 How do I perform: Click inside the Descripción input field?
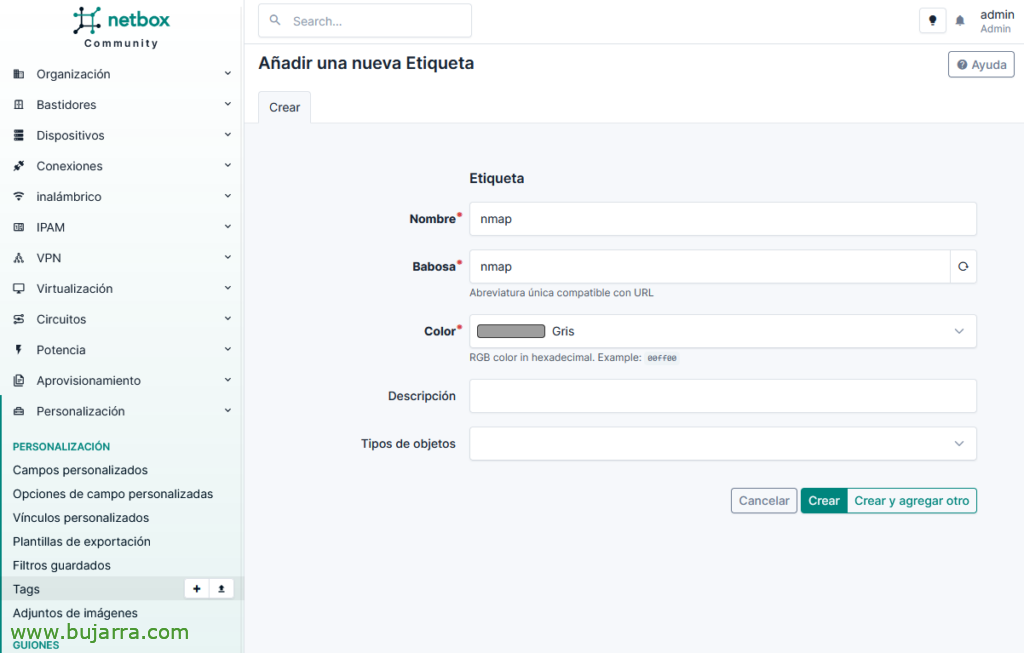pyautogui.click(x=722, y=396)
